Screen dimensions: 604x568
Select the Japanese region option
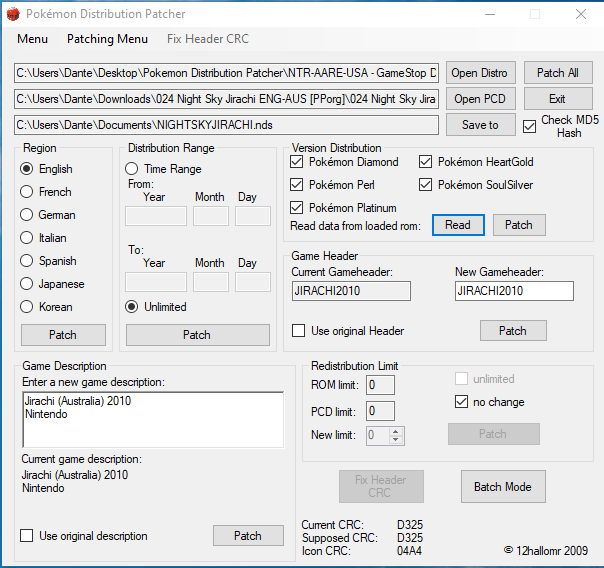click(27, 284)
